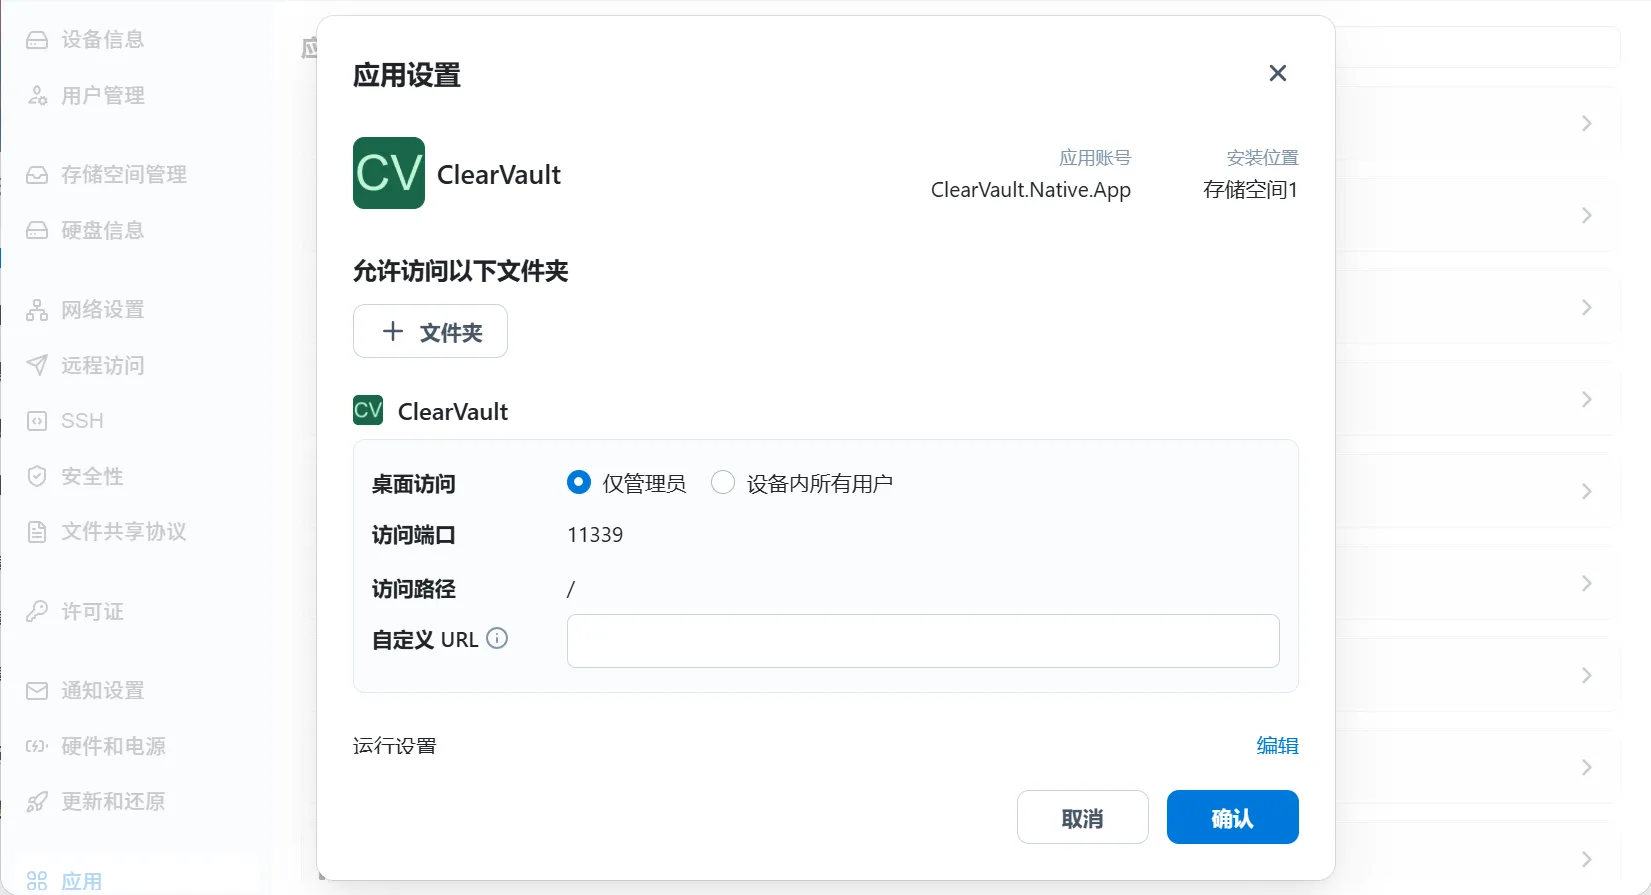The height and width of the screenshot is (895, 1651).
Task: Click the 编辑 link for 运行设置
Action: [1278, 746]
